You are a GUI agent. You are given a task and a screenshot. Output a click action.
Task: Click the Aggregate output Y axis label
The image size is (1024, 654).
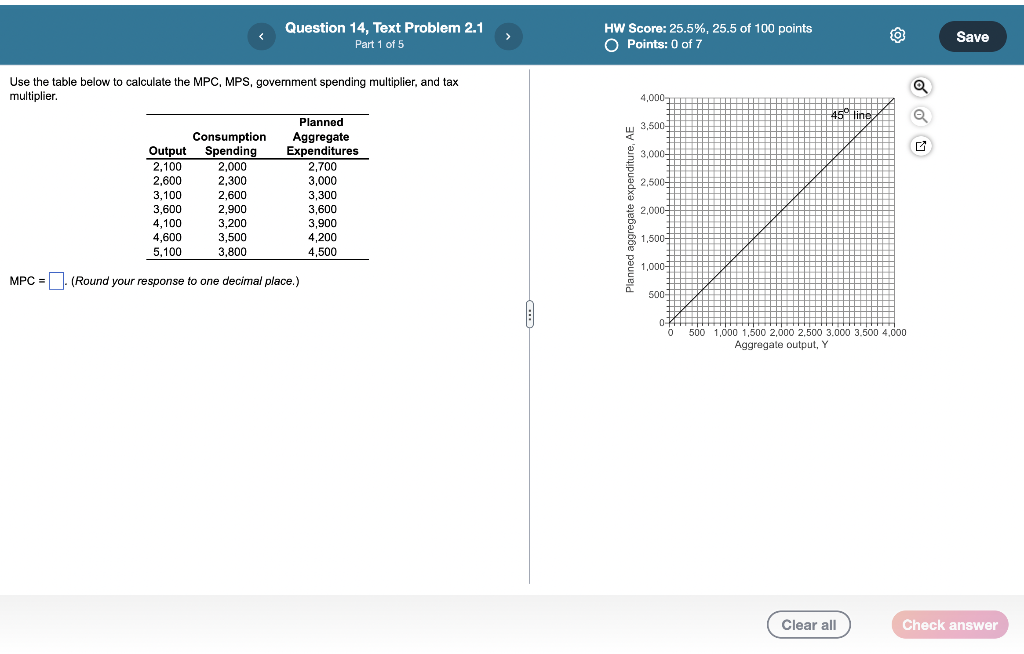pyautogui.click(x=780, y=344)
